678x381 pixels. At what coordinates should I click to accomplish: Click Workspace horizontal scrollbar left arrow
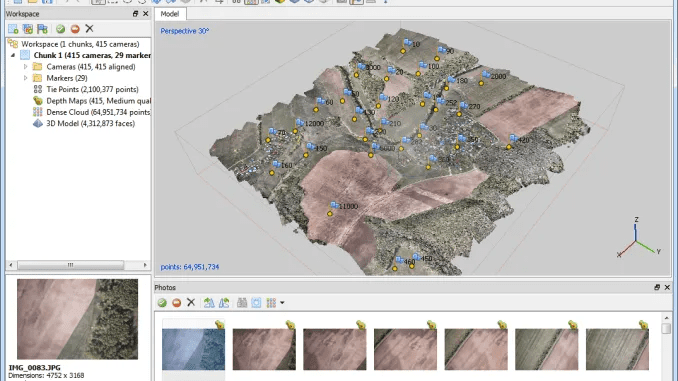[x=11, y=265]
